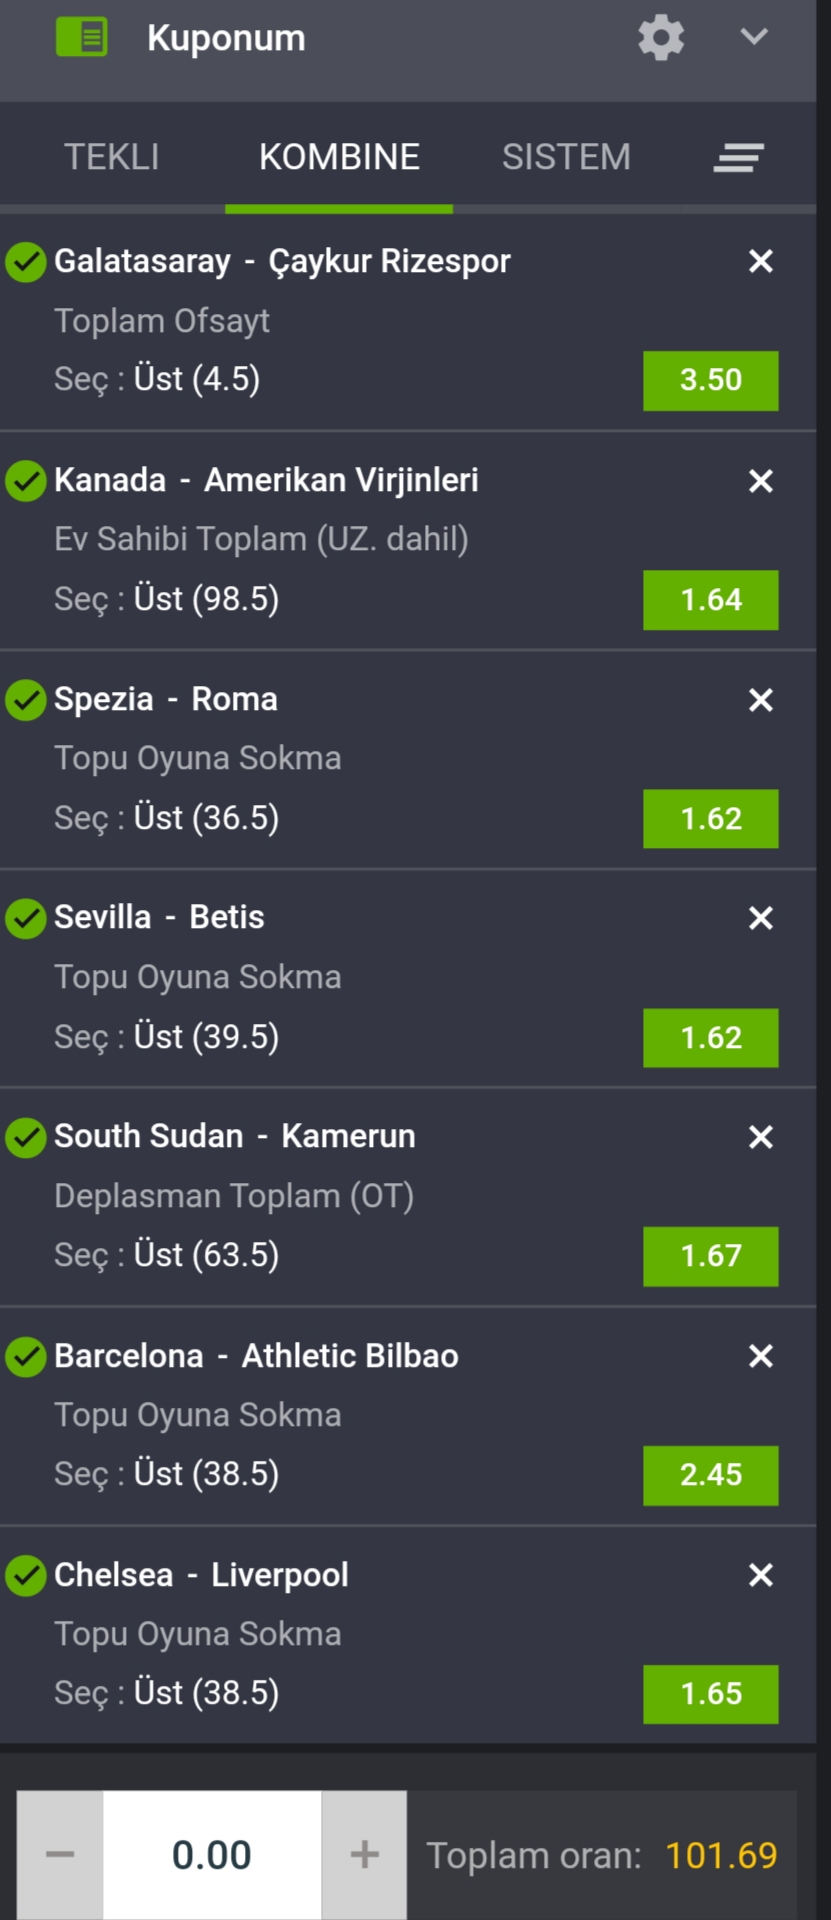Collapse the Kuponum panel with chevron

pos(754,37)
